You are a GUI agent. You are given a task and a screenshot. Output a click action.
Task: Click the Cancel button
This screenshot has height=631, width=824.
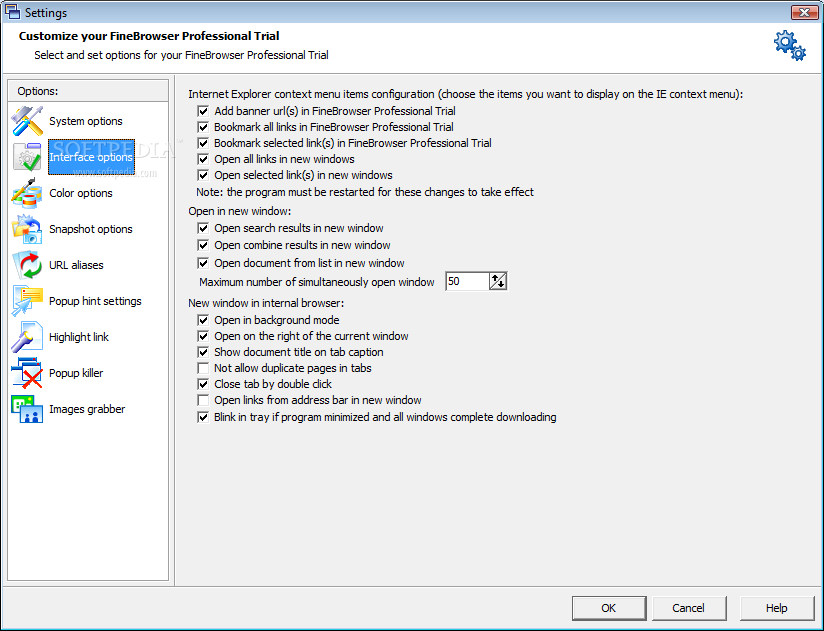(x=689, y=608)
